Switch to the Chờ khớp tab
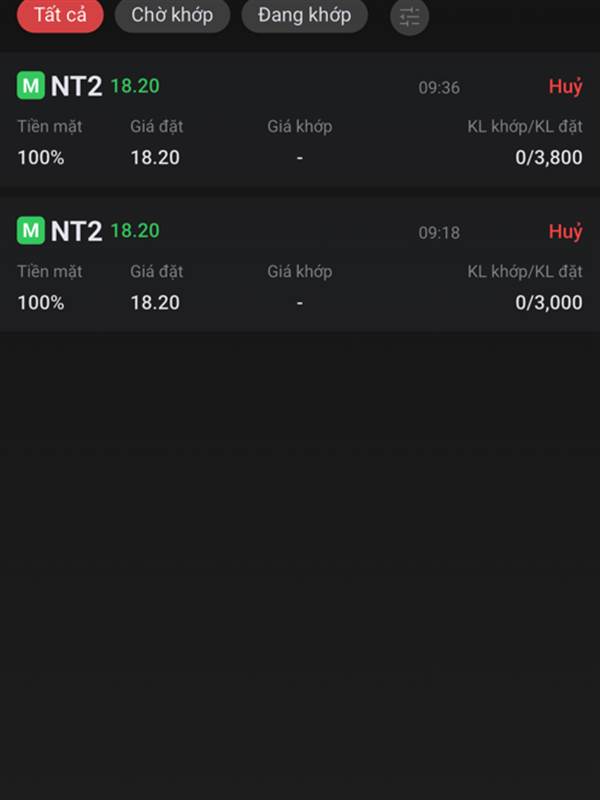This screenshot has width=600, height=800. pos(172,15)
